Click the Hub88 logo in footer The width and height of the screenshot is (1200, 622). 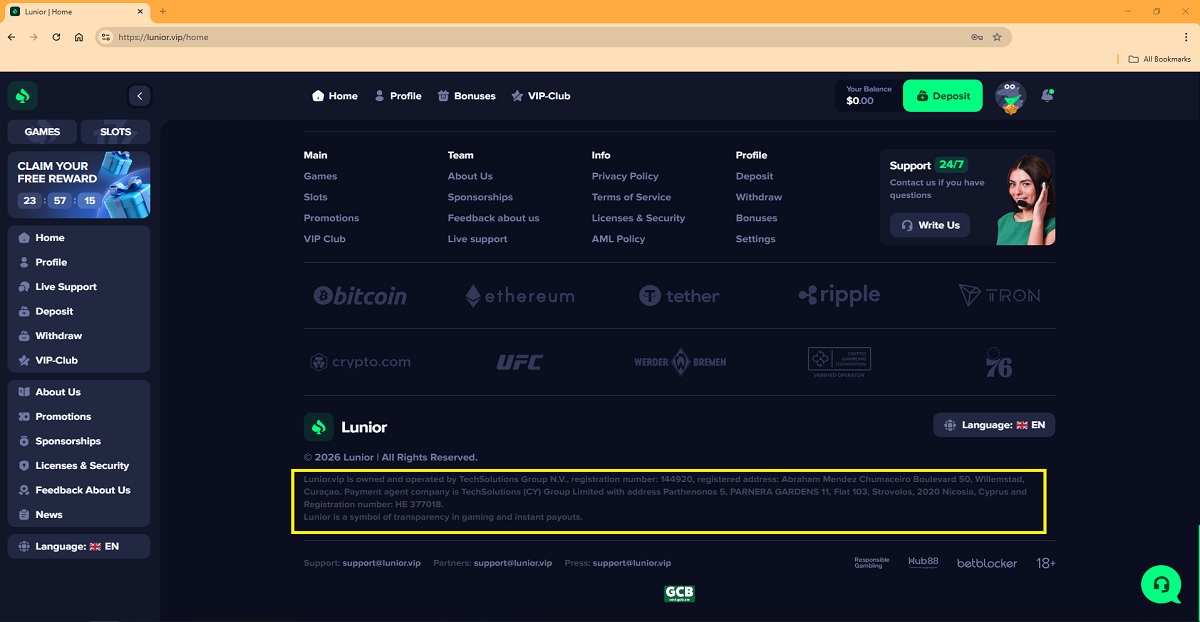(923, 563)
